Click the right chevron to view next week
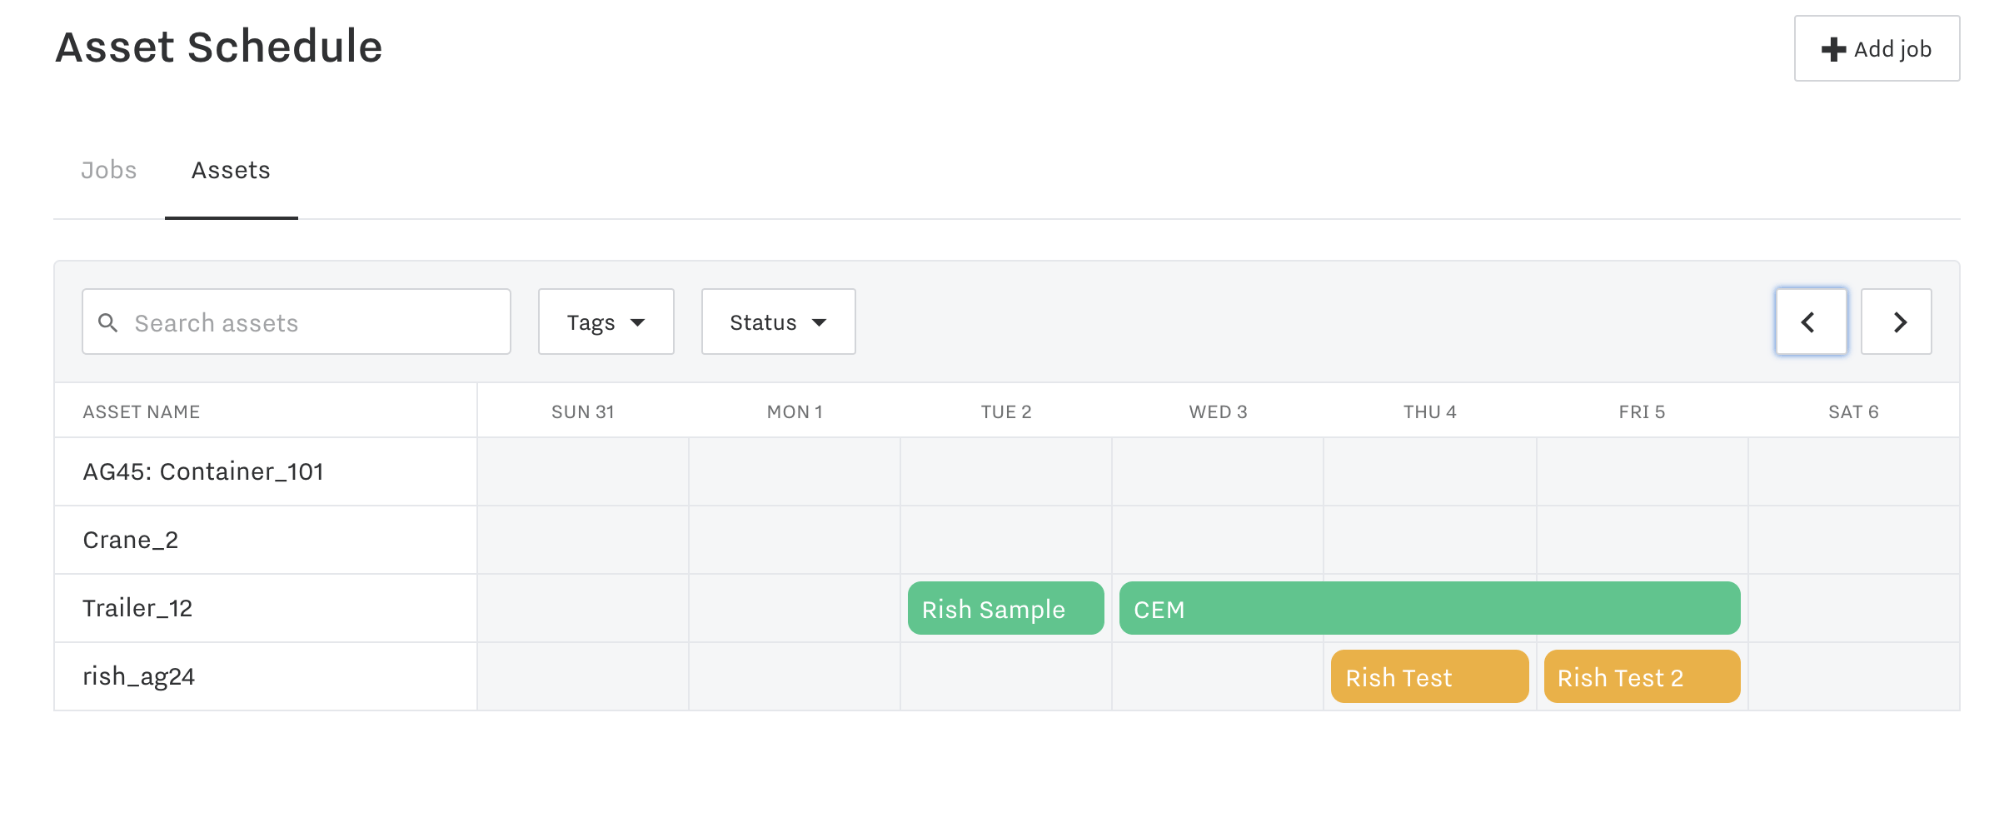Viewport: 1999px width, 817px height. [x=1896, y=321]
